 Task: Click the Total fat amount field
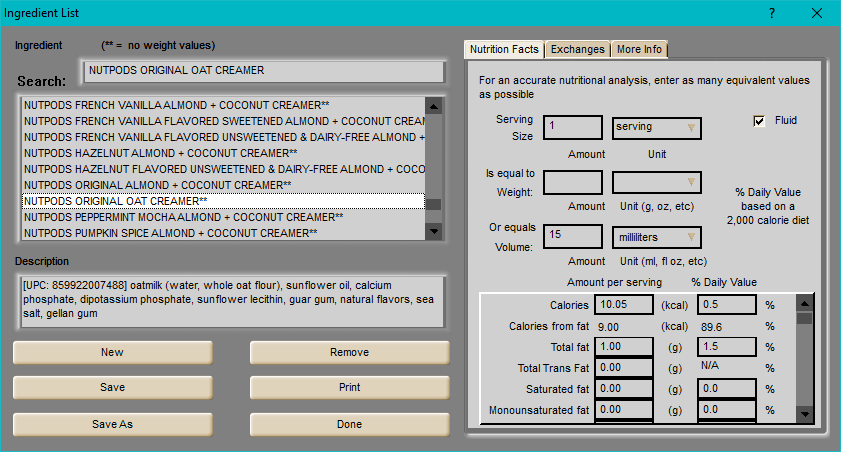(624, 347)
